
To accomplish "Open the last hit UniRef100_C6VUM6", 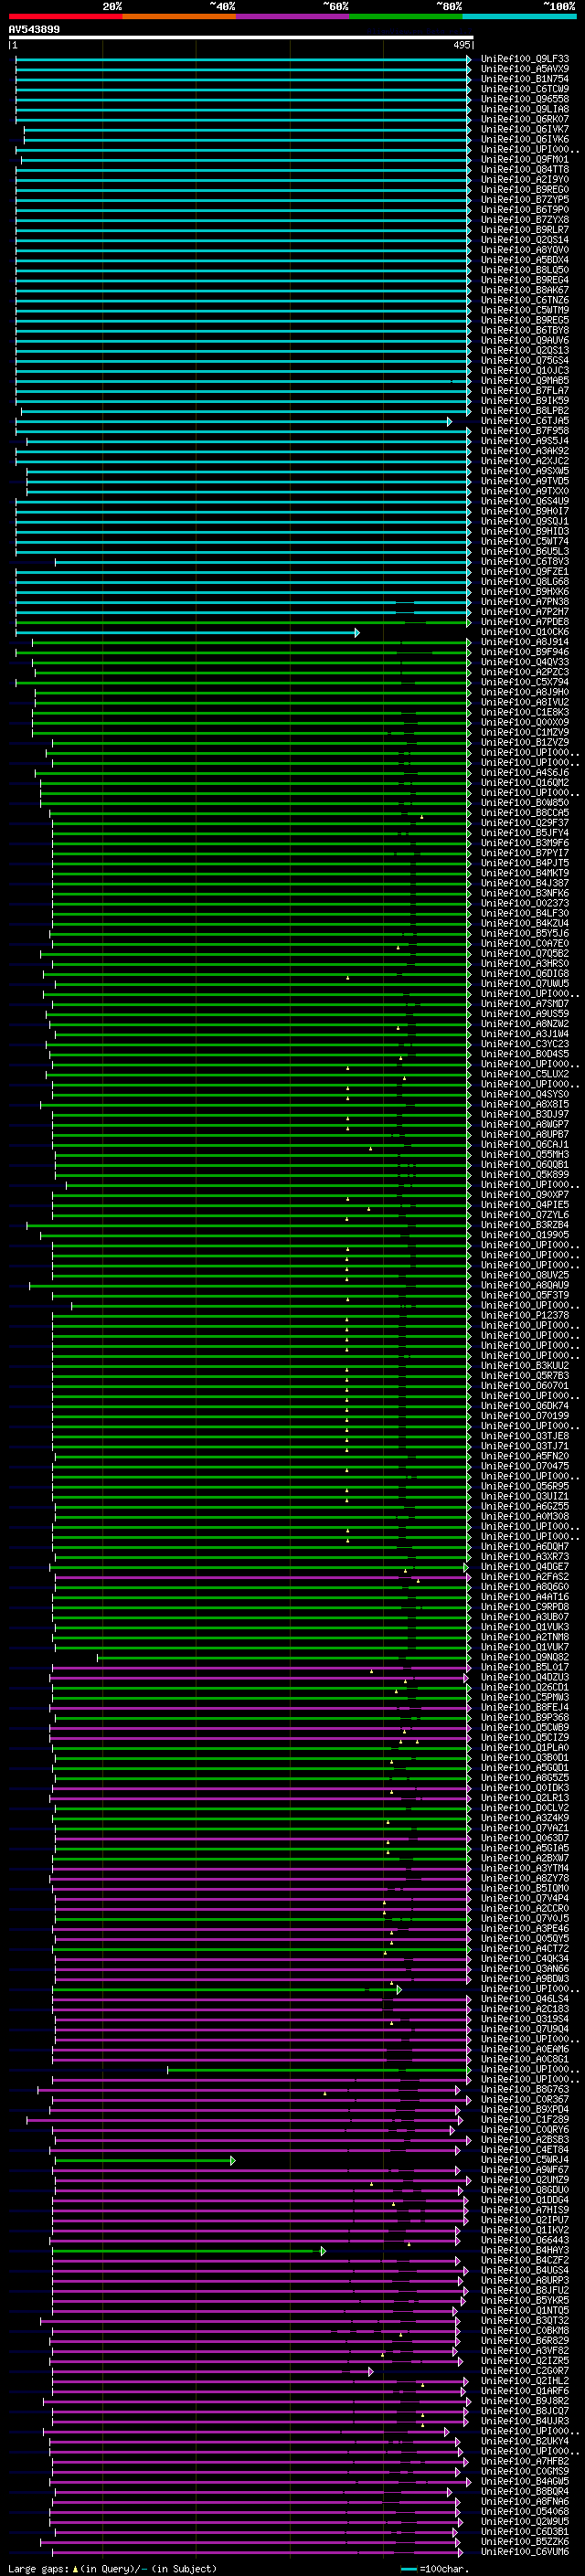I will pyautogui.click(x=525, y=2552).
